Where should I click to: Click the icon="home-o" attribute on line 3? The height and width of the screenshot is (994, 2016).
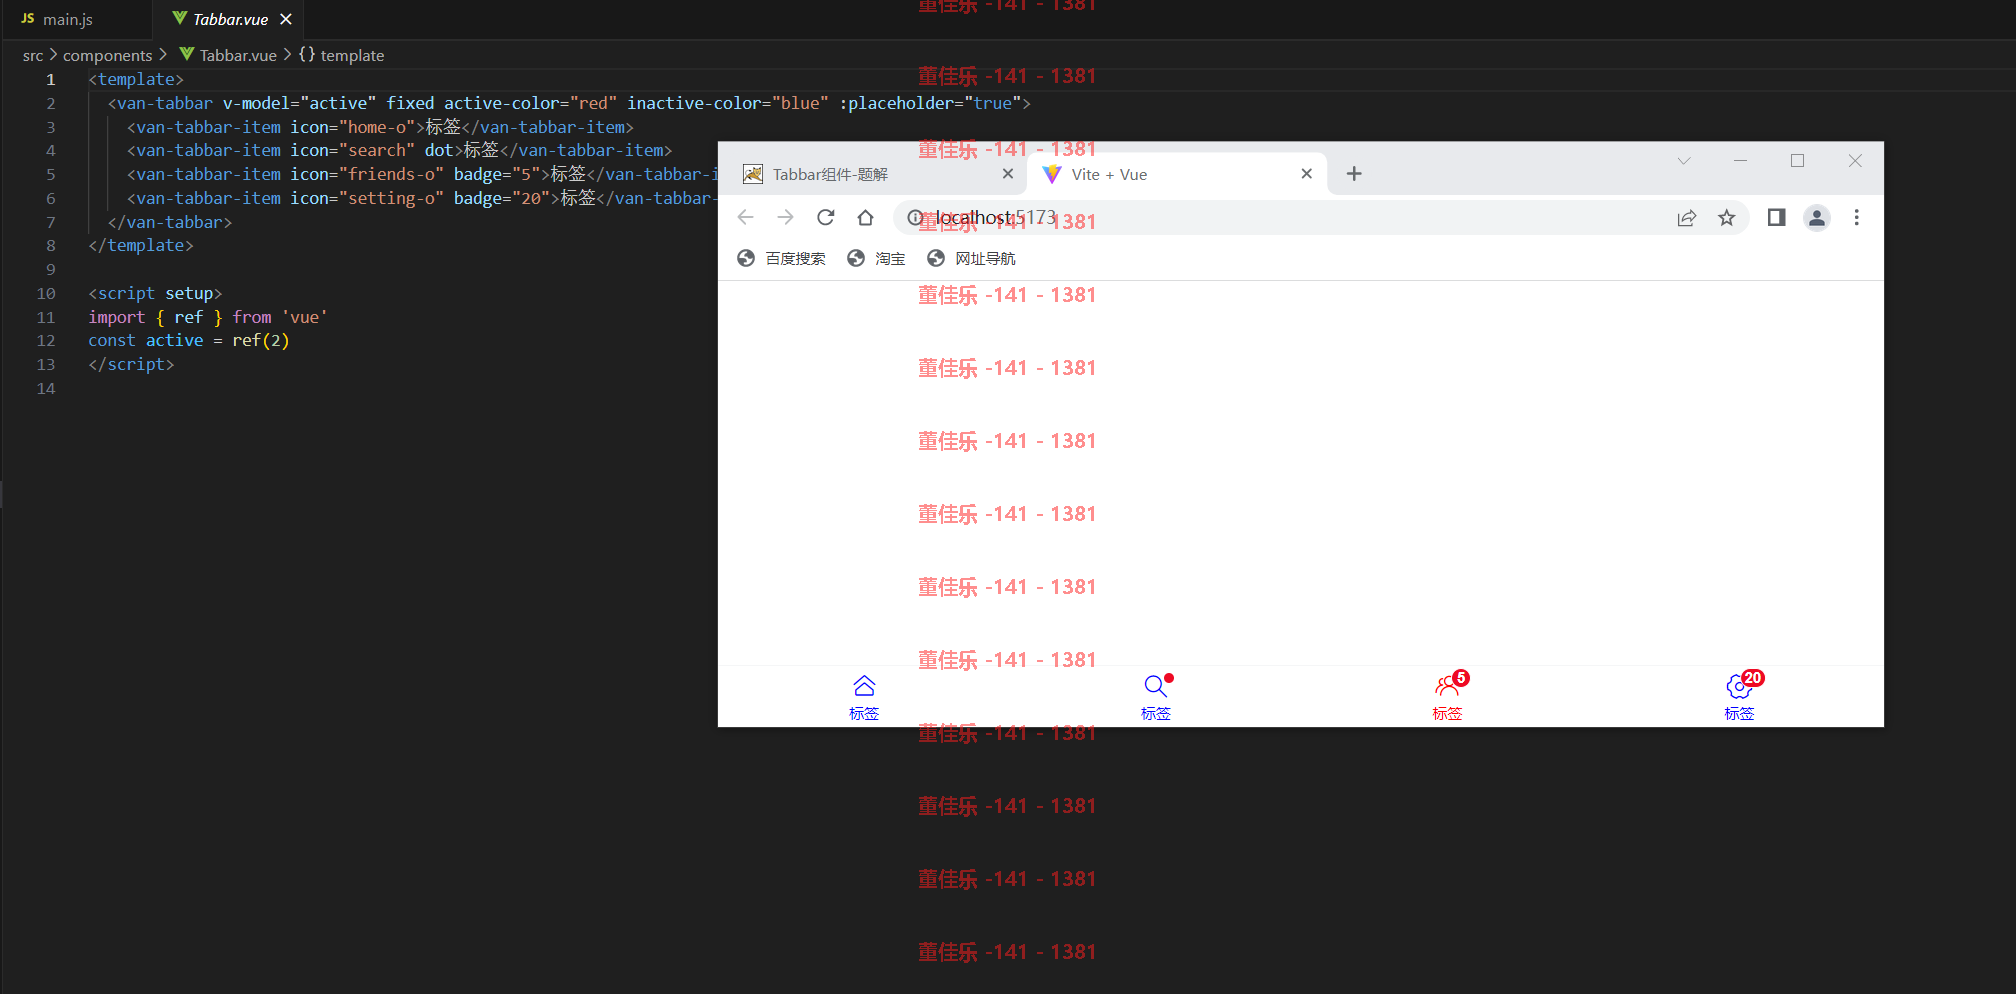353,127
